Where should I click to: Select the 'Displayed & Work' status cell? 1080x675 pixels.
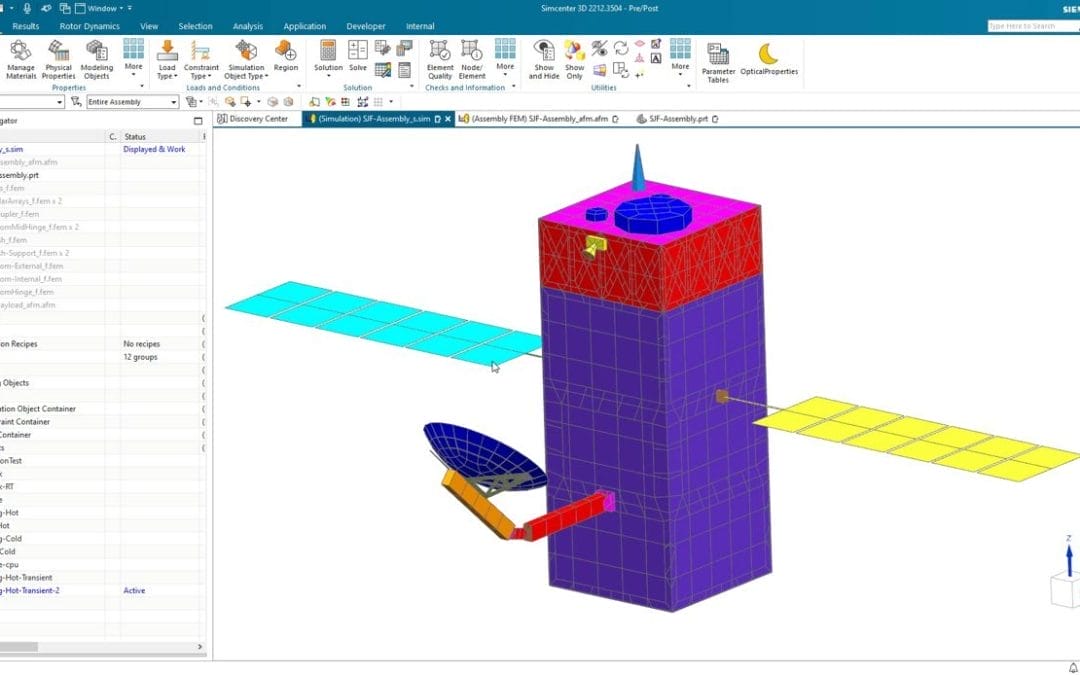(x=154, y=149)
